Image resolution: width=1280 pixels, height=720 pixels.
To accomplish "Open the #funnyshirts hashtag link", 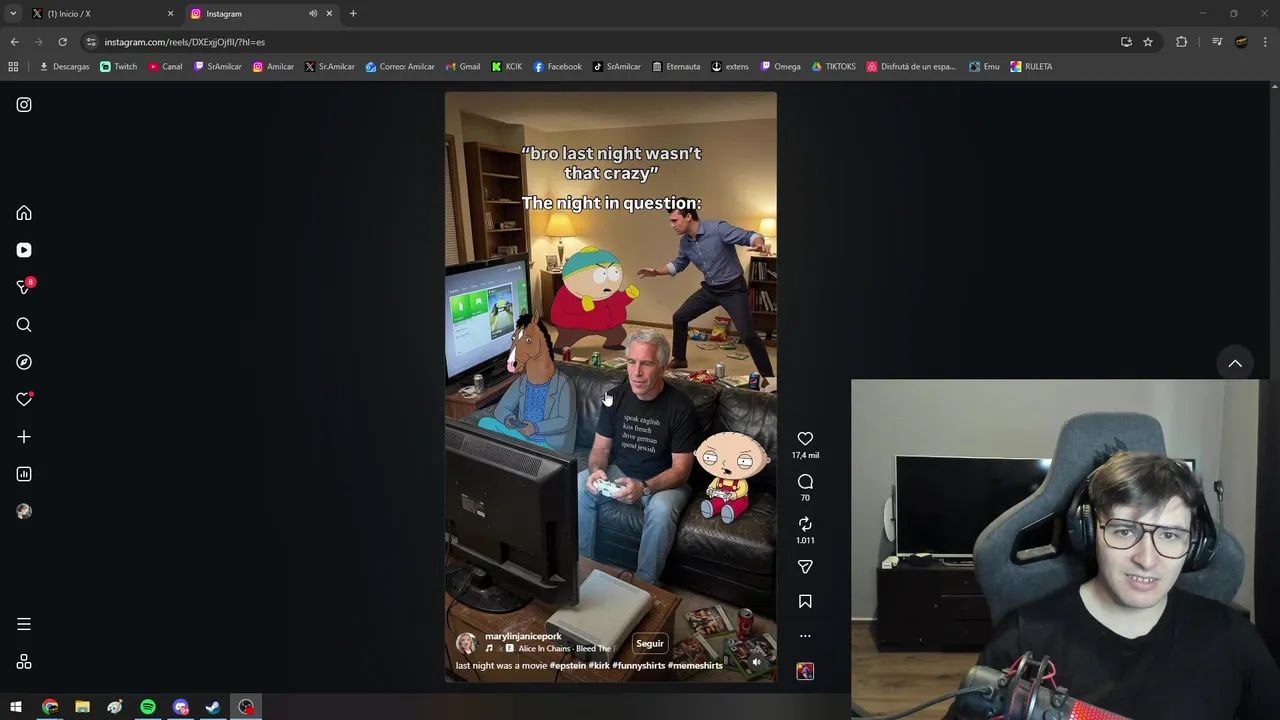I will pos(639,666).
